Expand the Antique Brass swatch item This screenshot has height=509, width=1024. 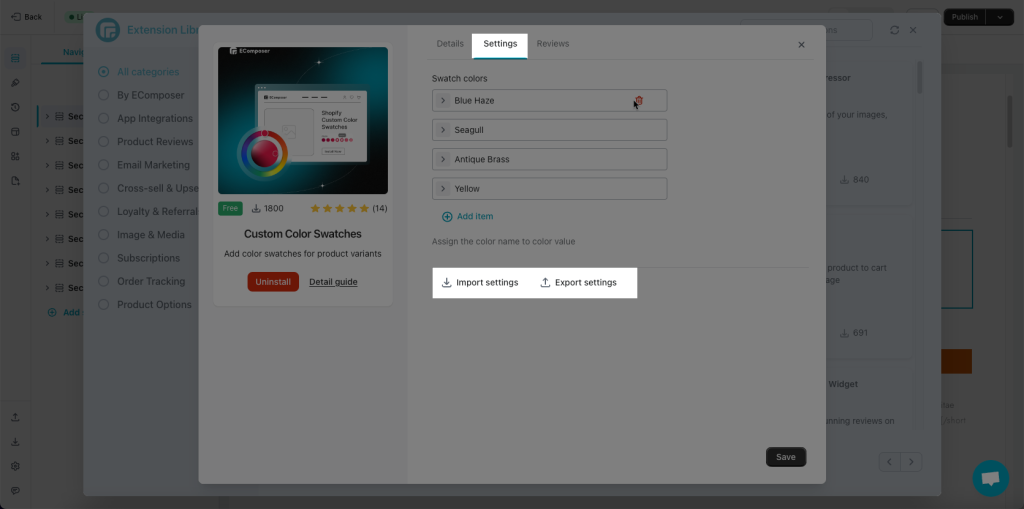(443, 159)
